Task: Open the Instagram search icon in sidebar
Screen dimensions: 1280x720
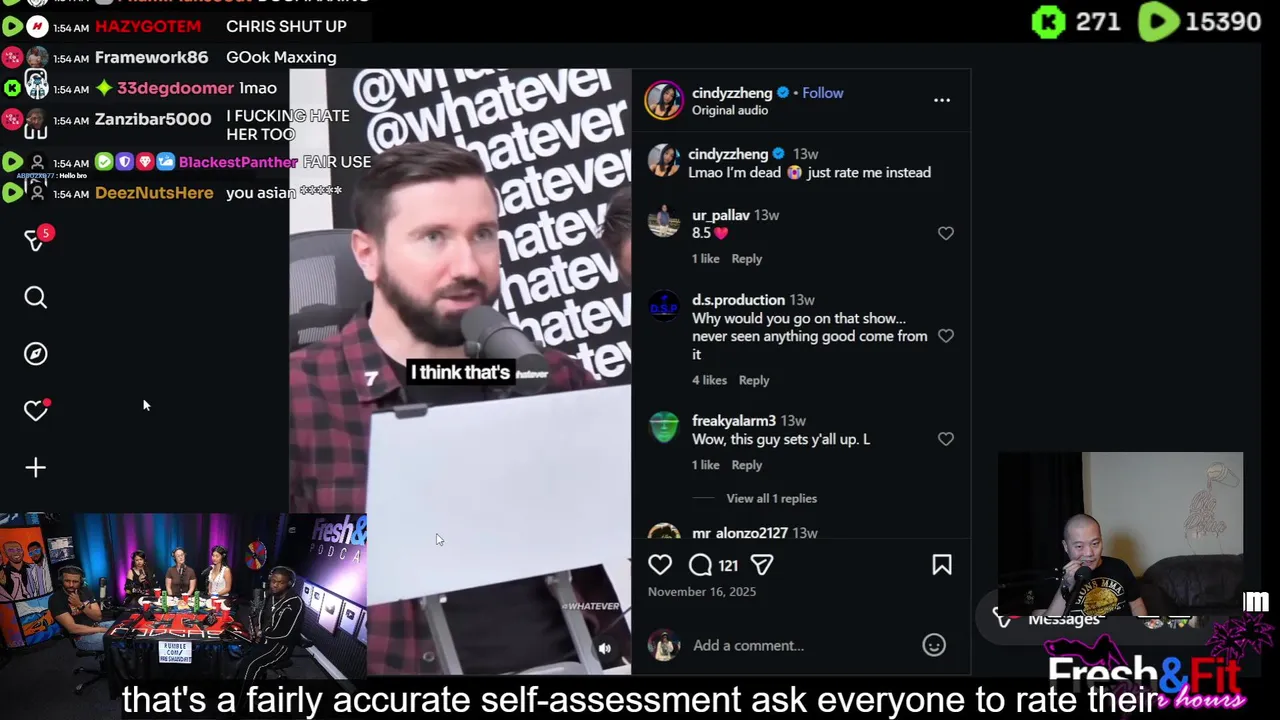Action: 35,297
